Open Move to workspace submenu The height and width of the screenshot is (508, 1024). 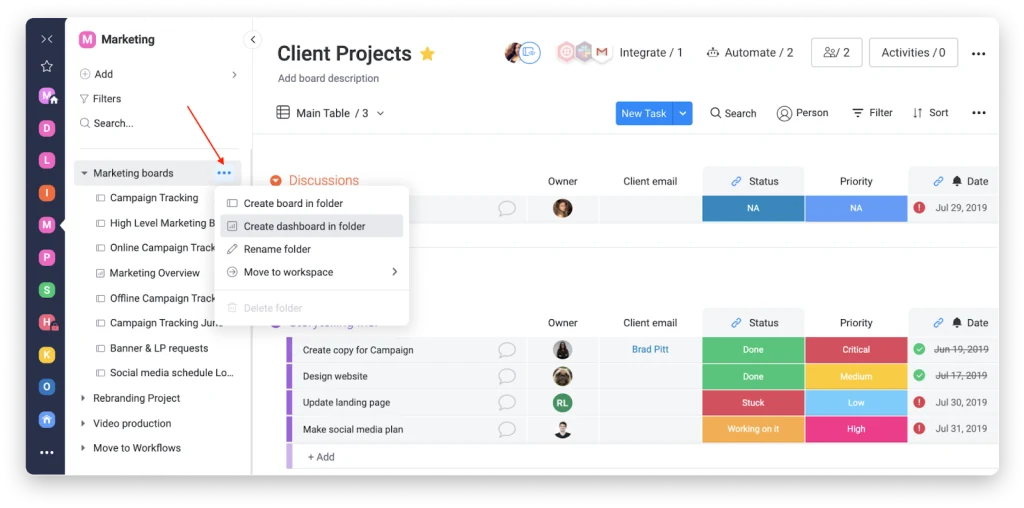pyautogui.click(x=312, y=272)
